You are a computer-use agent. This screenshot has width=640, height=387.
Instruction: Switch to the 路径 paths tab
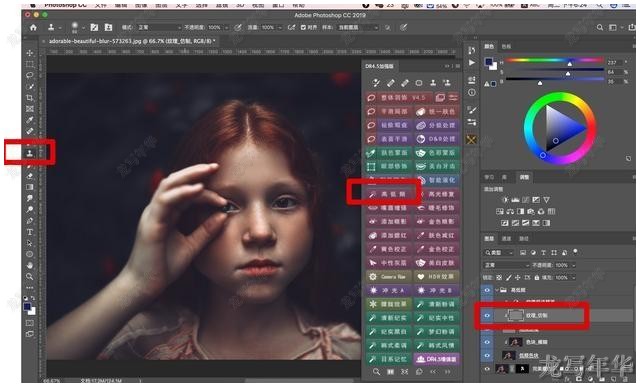coord(524,239)
